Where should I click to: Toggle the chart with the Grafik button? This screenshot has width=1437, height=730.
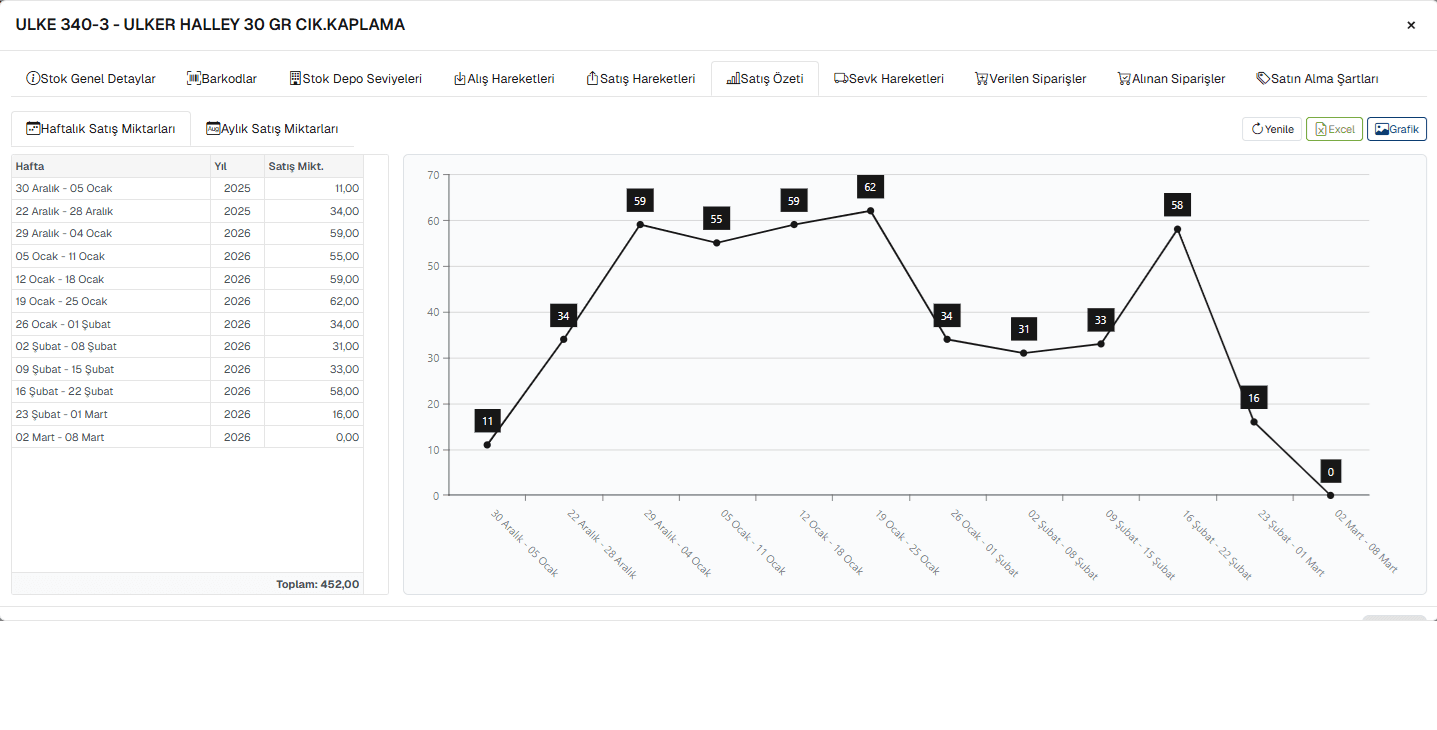click(1396, 129)
